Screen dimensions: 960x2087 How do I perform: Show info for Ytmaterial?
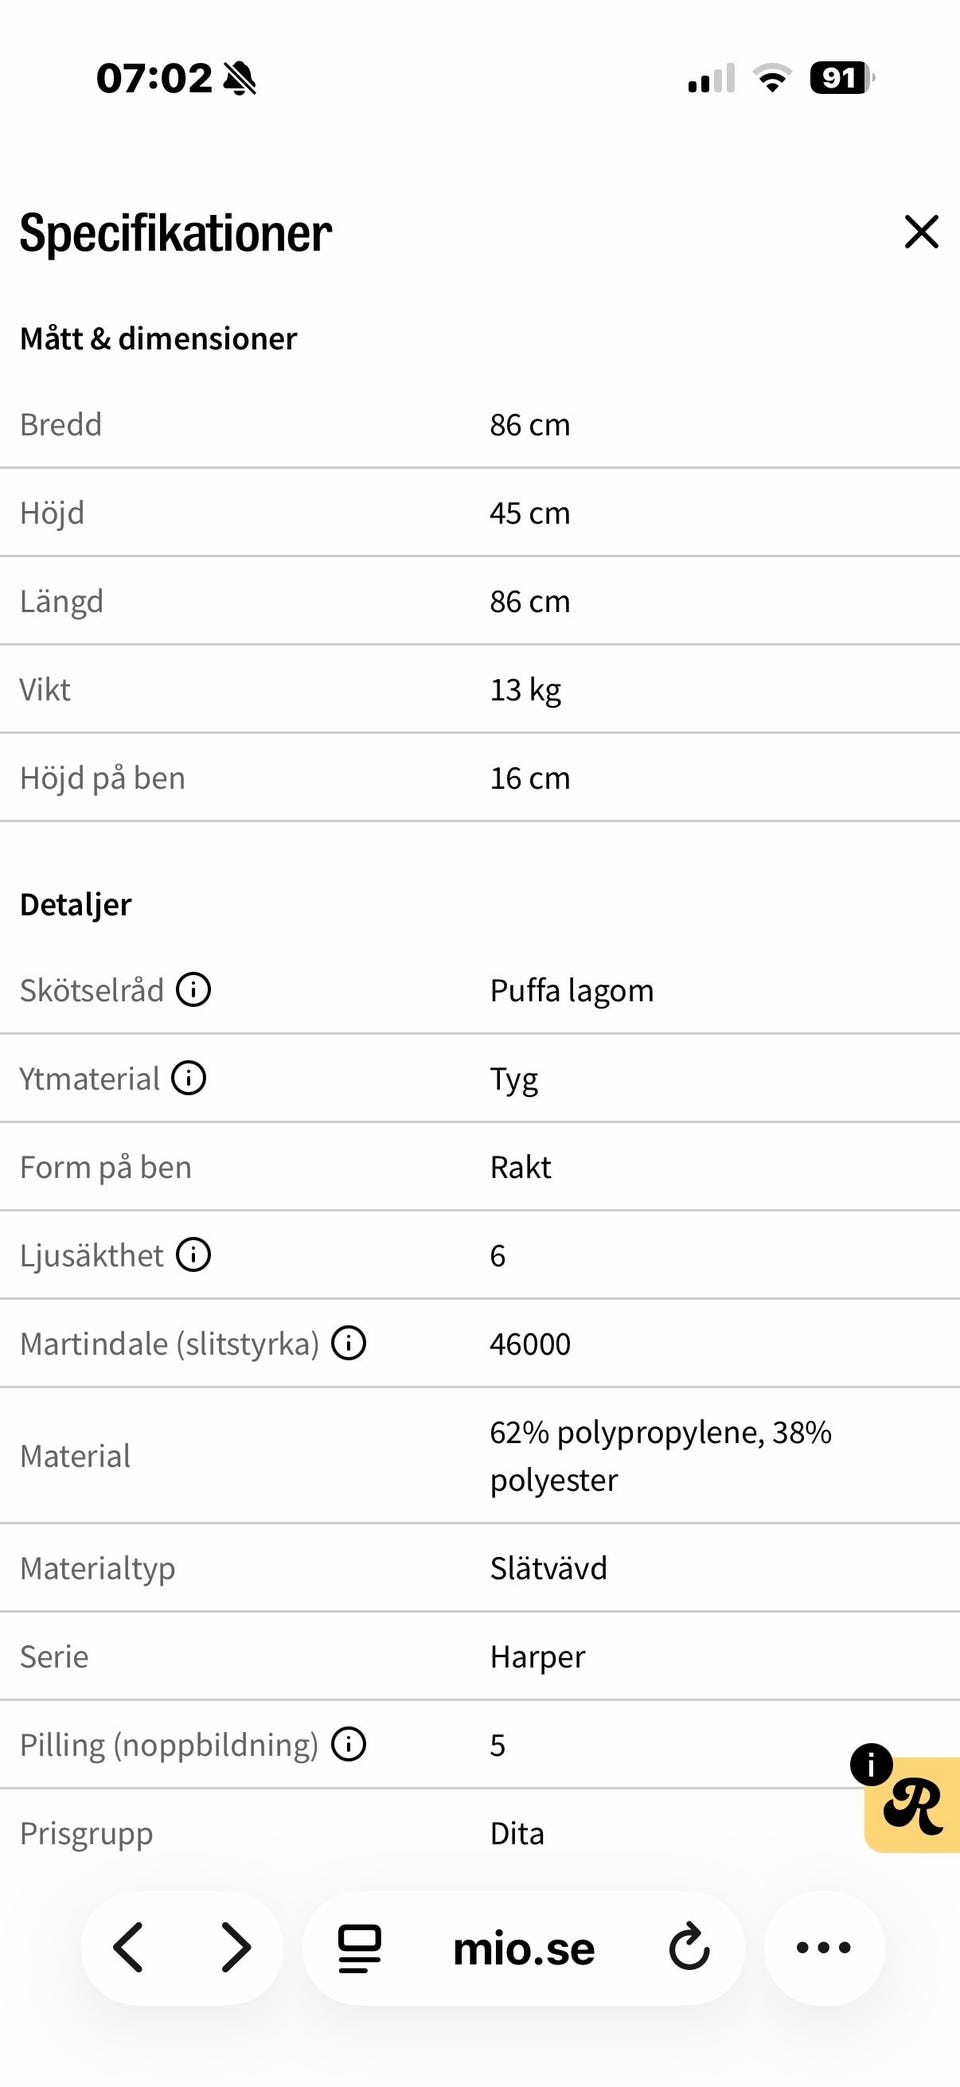(x=188, y=1078)
